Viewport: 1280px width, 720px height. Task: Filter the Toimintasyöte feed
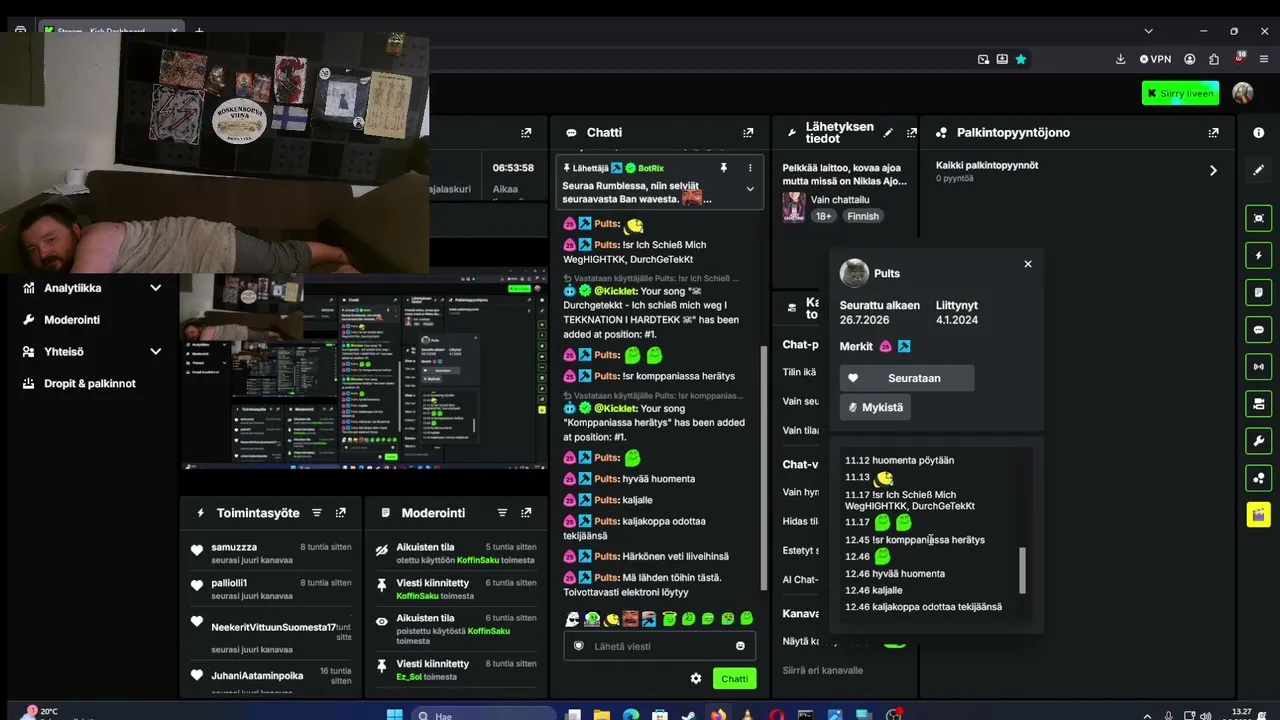point(317,513)
